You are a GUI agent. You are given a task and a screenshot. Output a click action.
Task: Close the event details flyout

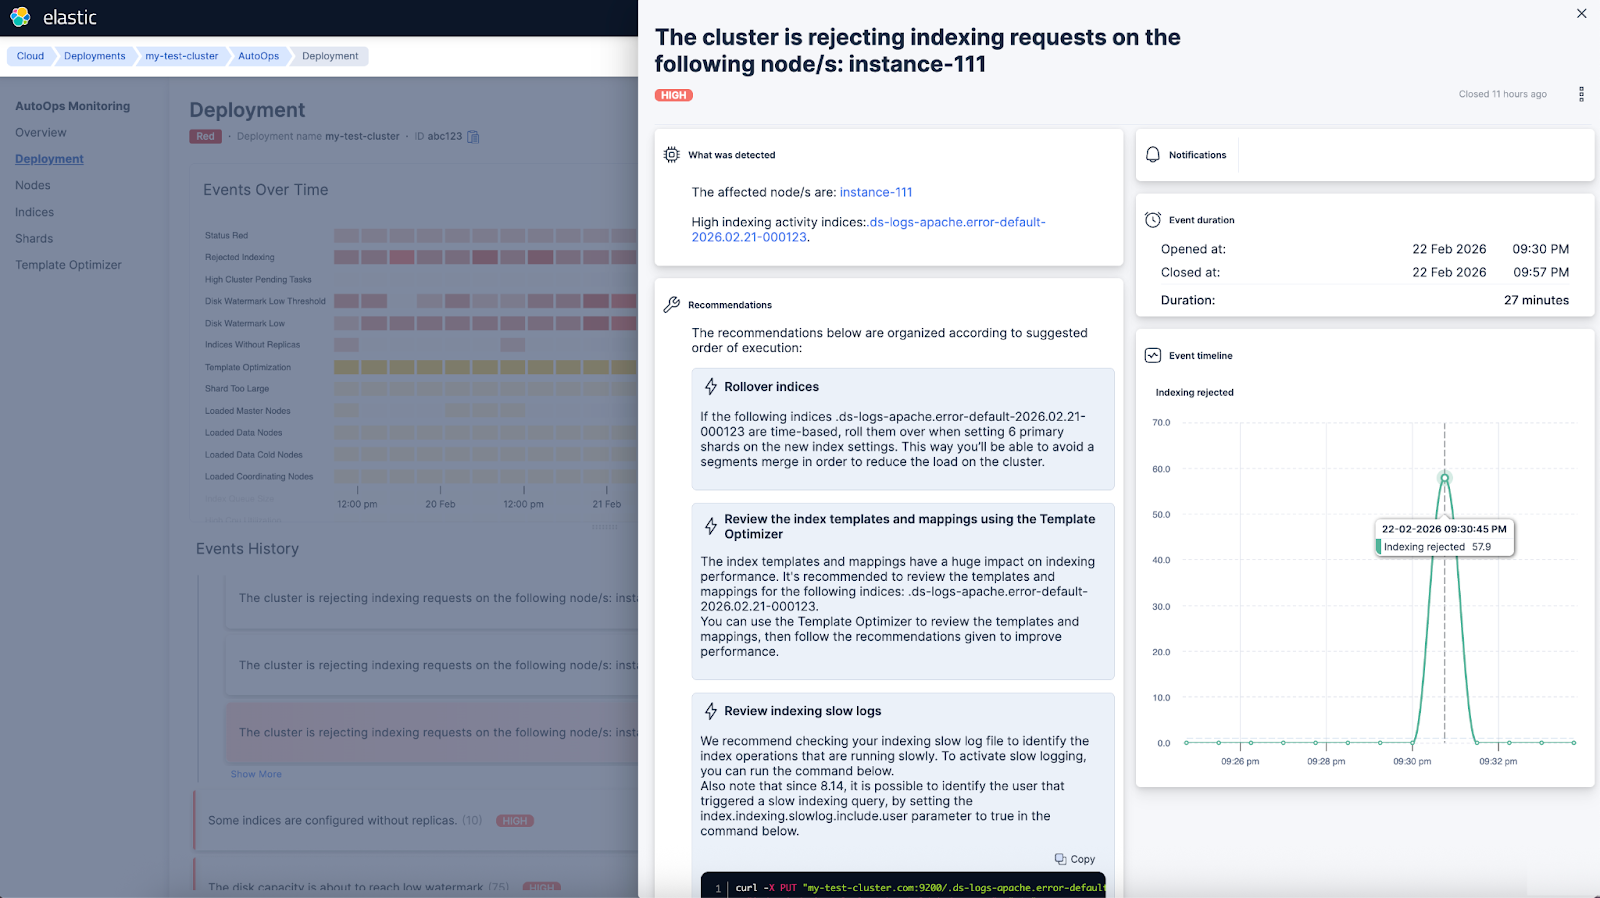click(1581, 14)
